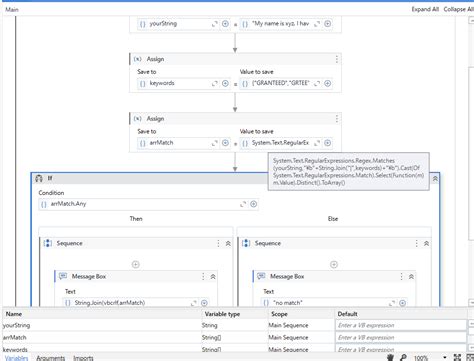Click plus button beside arrMatch.Any condition

click(253, 204)
